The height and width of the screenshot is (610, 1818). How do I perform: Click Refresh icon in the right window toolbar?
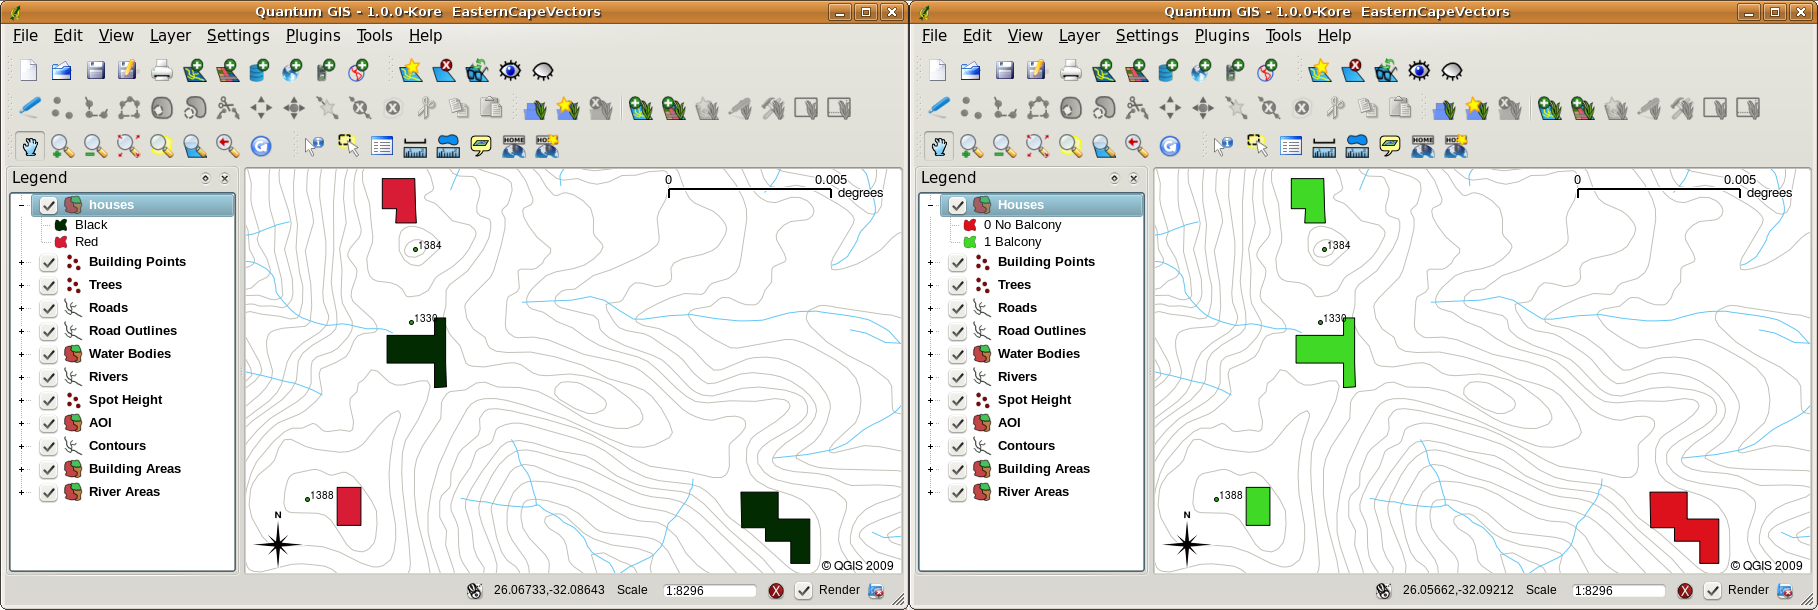point(1170,146)
